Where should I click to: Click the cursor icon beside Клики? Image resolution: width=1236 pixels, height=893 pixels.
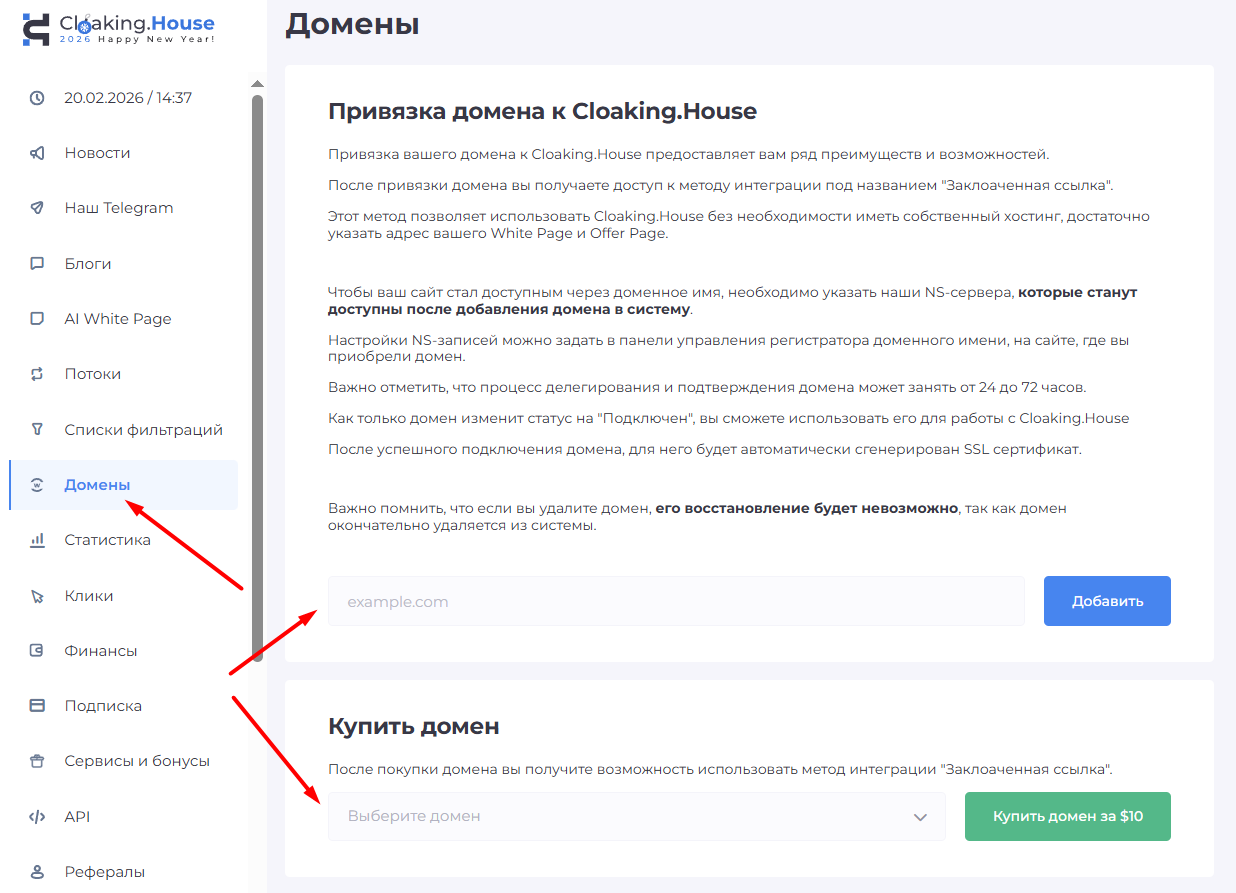point(37,596)
